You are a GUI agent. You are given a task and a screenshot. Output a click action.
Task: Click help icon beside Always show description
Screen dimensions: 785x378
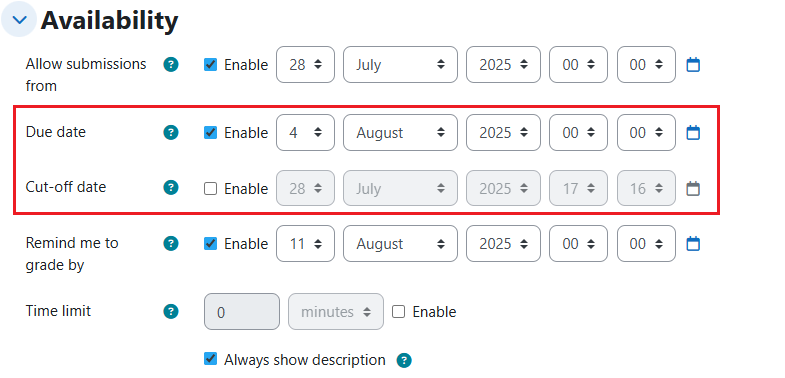404,360
